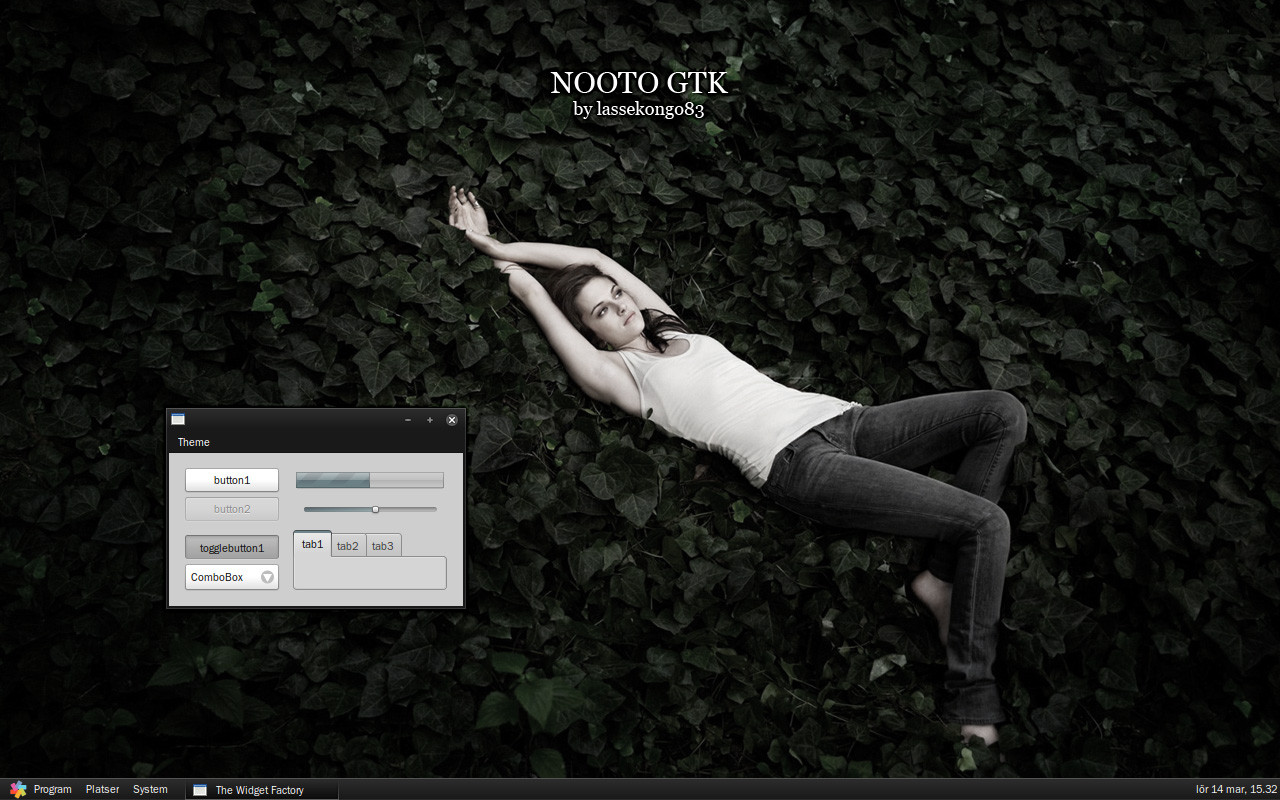Click button1
Image resolution: width=1280 pixels, height=800 pixels.
pos(232,480)
